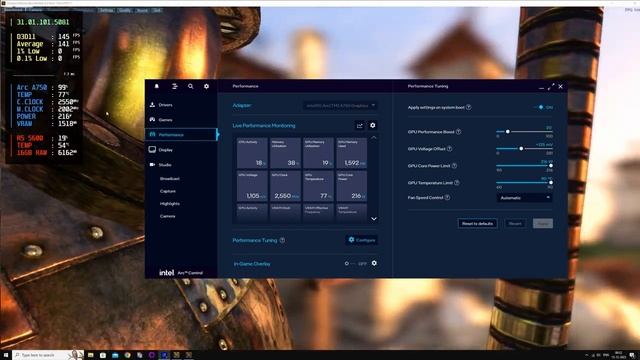The height and width of the screenshot is (360, 640).
Task: Show help for Apply settings on system boot
Action: pos(469,107)
